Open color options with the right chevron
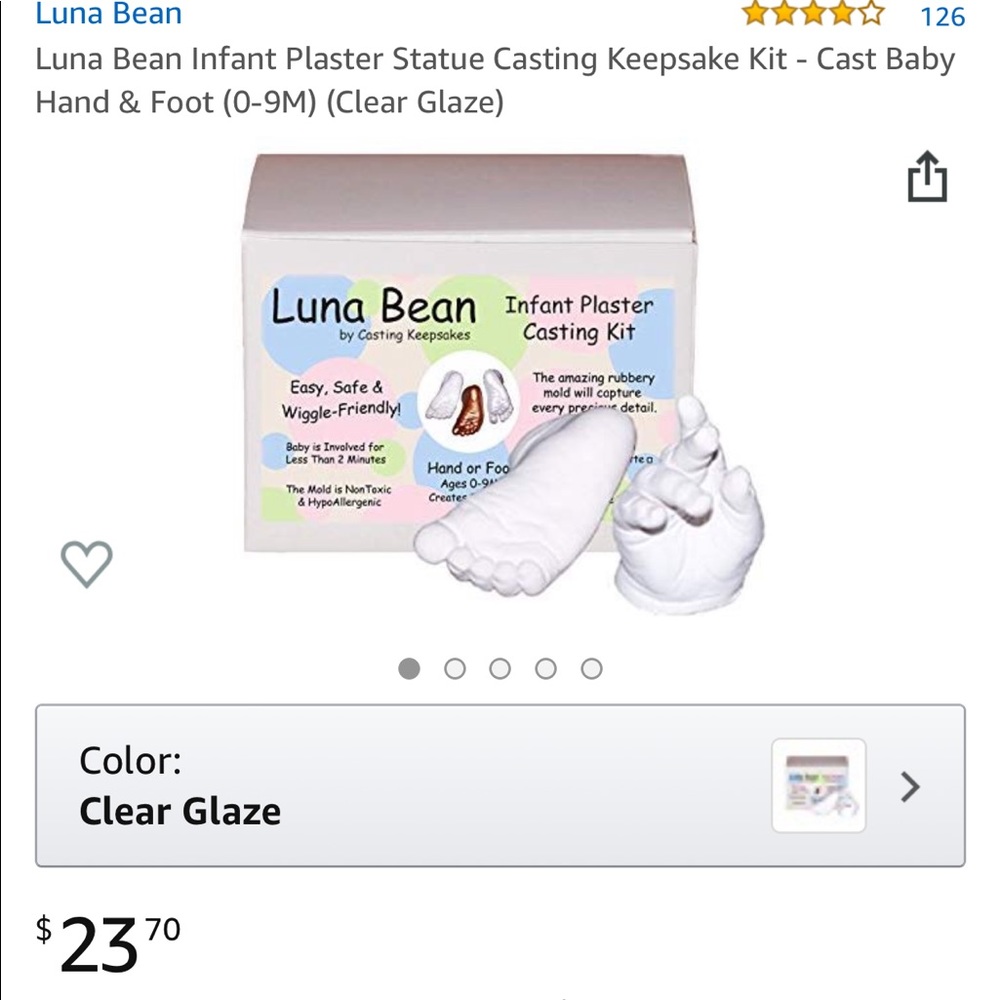The height and width of the screenshot is (1000, 1000). [x=911, y=788]
